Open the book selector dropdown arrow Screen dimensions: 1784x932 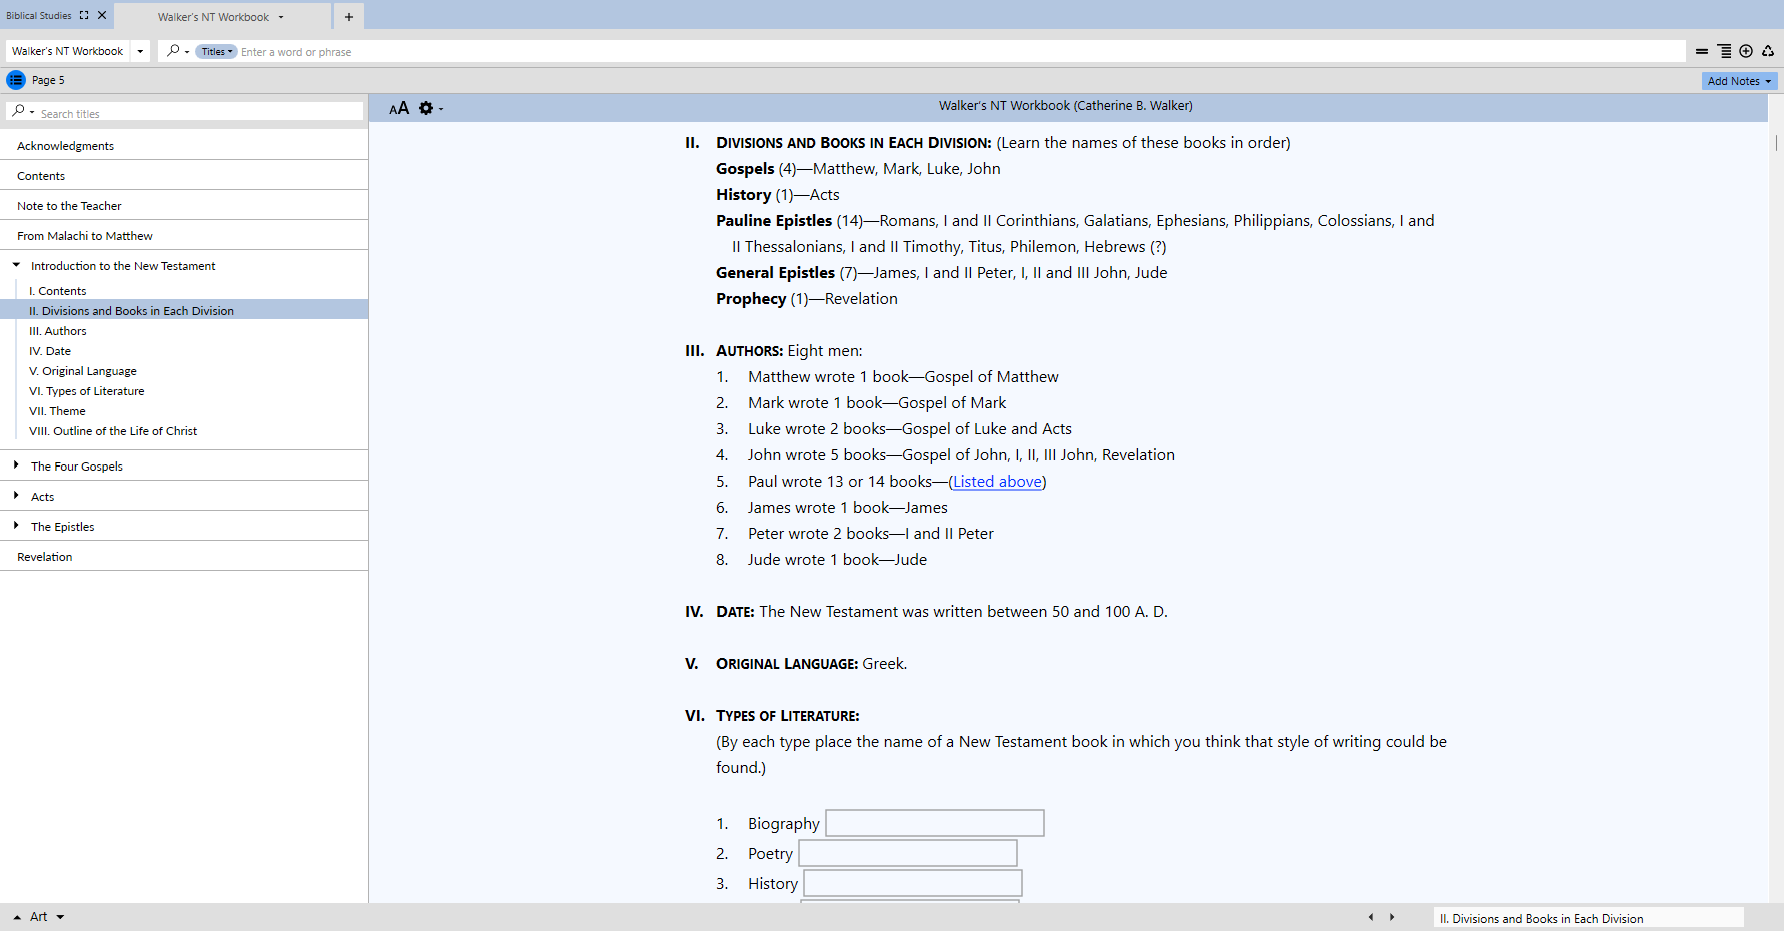140,51
